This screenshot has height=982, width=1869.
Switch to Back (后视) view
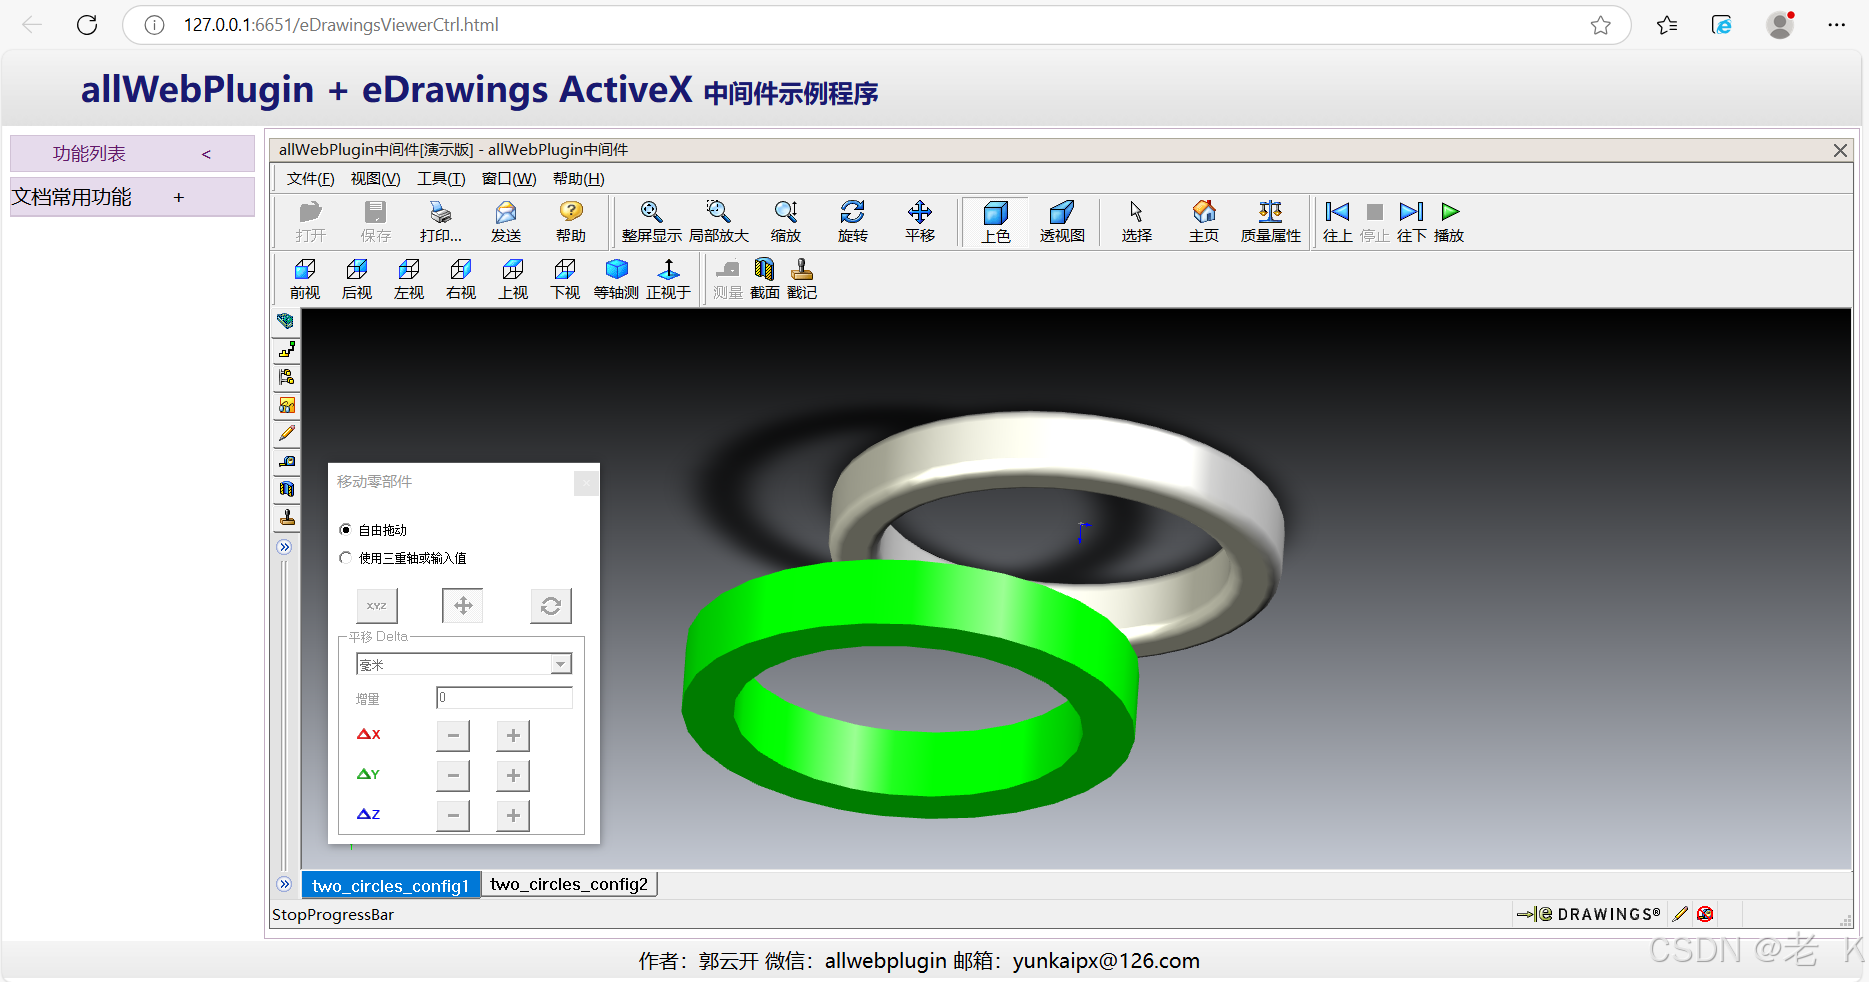coord(357,278)
